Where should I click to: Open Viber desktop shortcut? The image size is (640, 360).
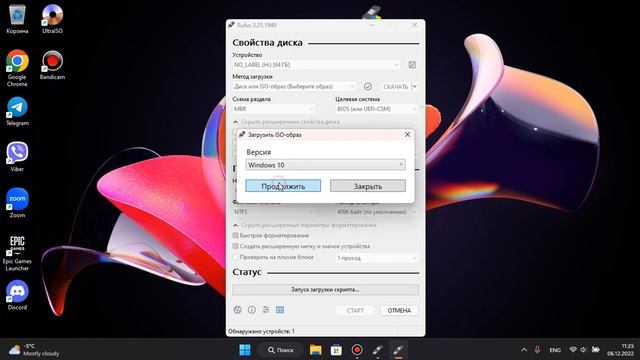click(x=17, y=157)
